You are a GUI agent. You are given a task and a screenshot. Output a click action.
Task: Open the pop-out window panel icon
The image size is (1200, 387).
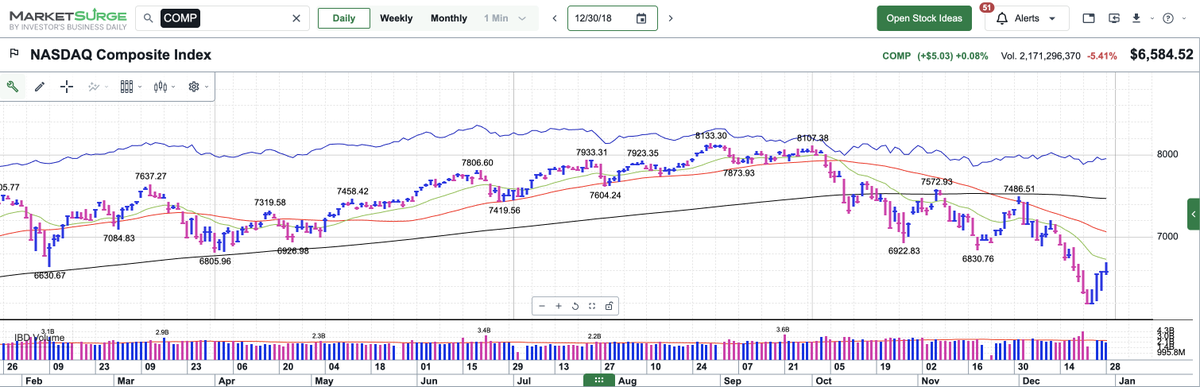click(1089, 18)
